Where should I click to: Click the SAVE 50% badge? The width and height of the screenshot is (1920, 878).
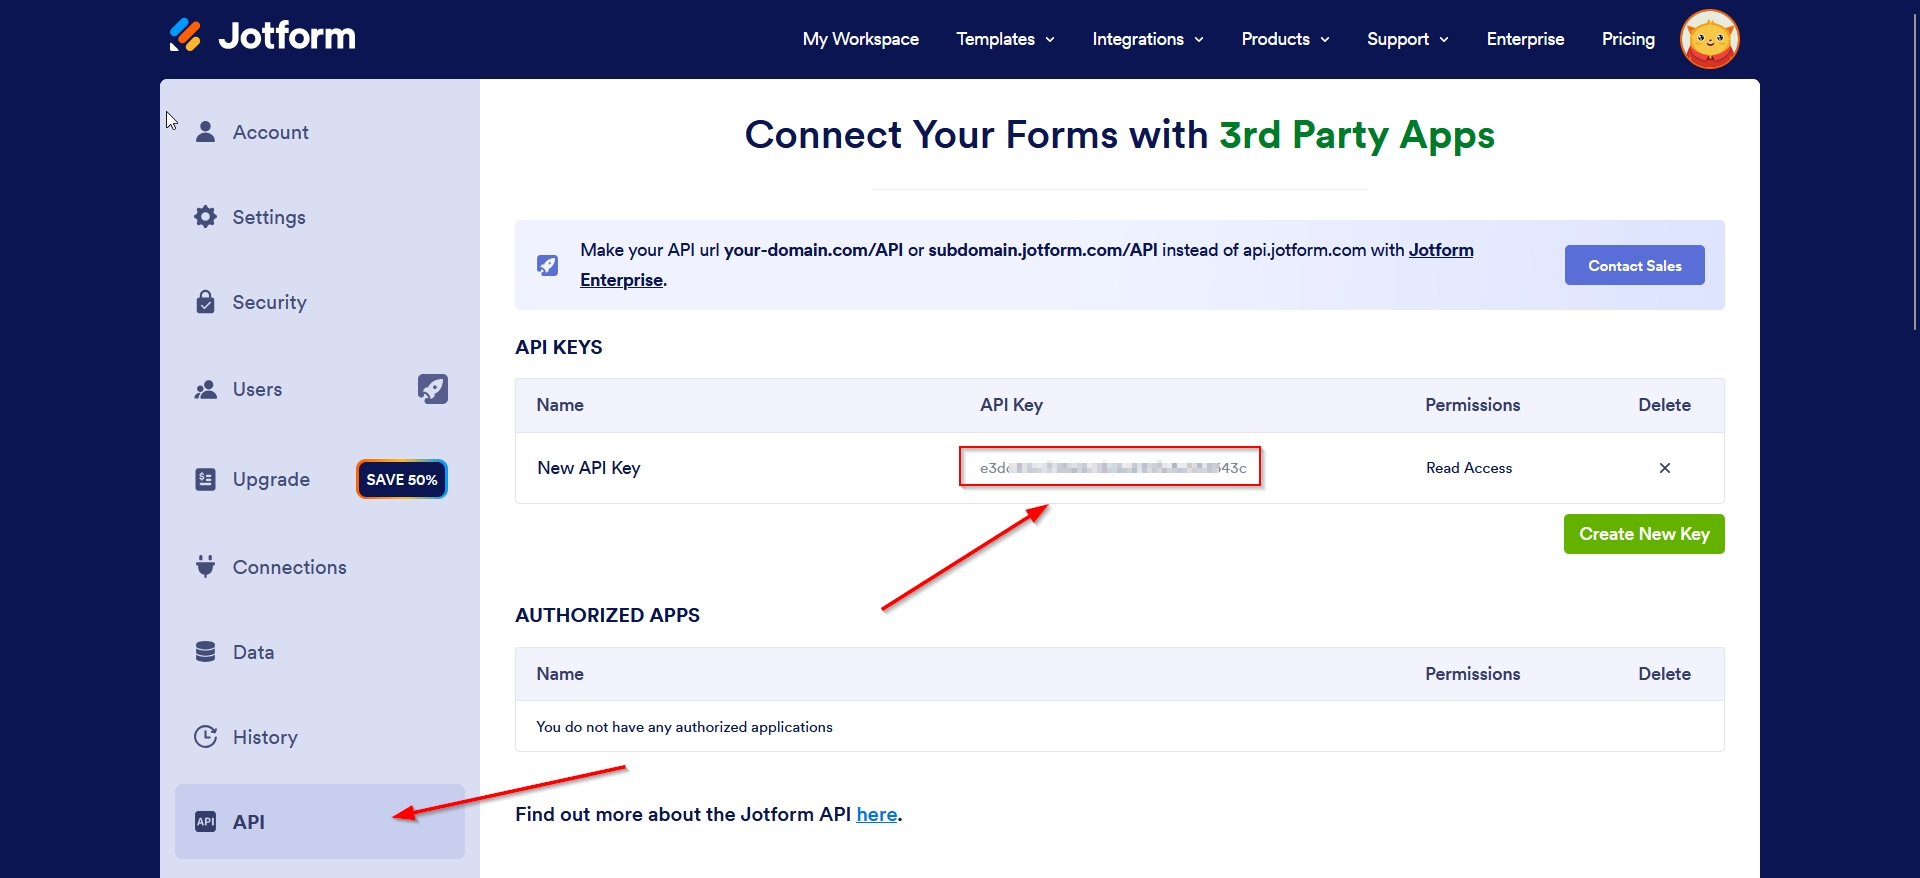pos(402,479)
